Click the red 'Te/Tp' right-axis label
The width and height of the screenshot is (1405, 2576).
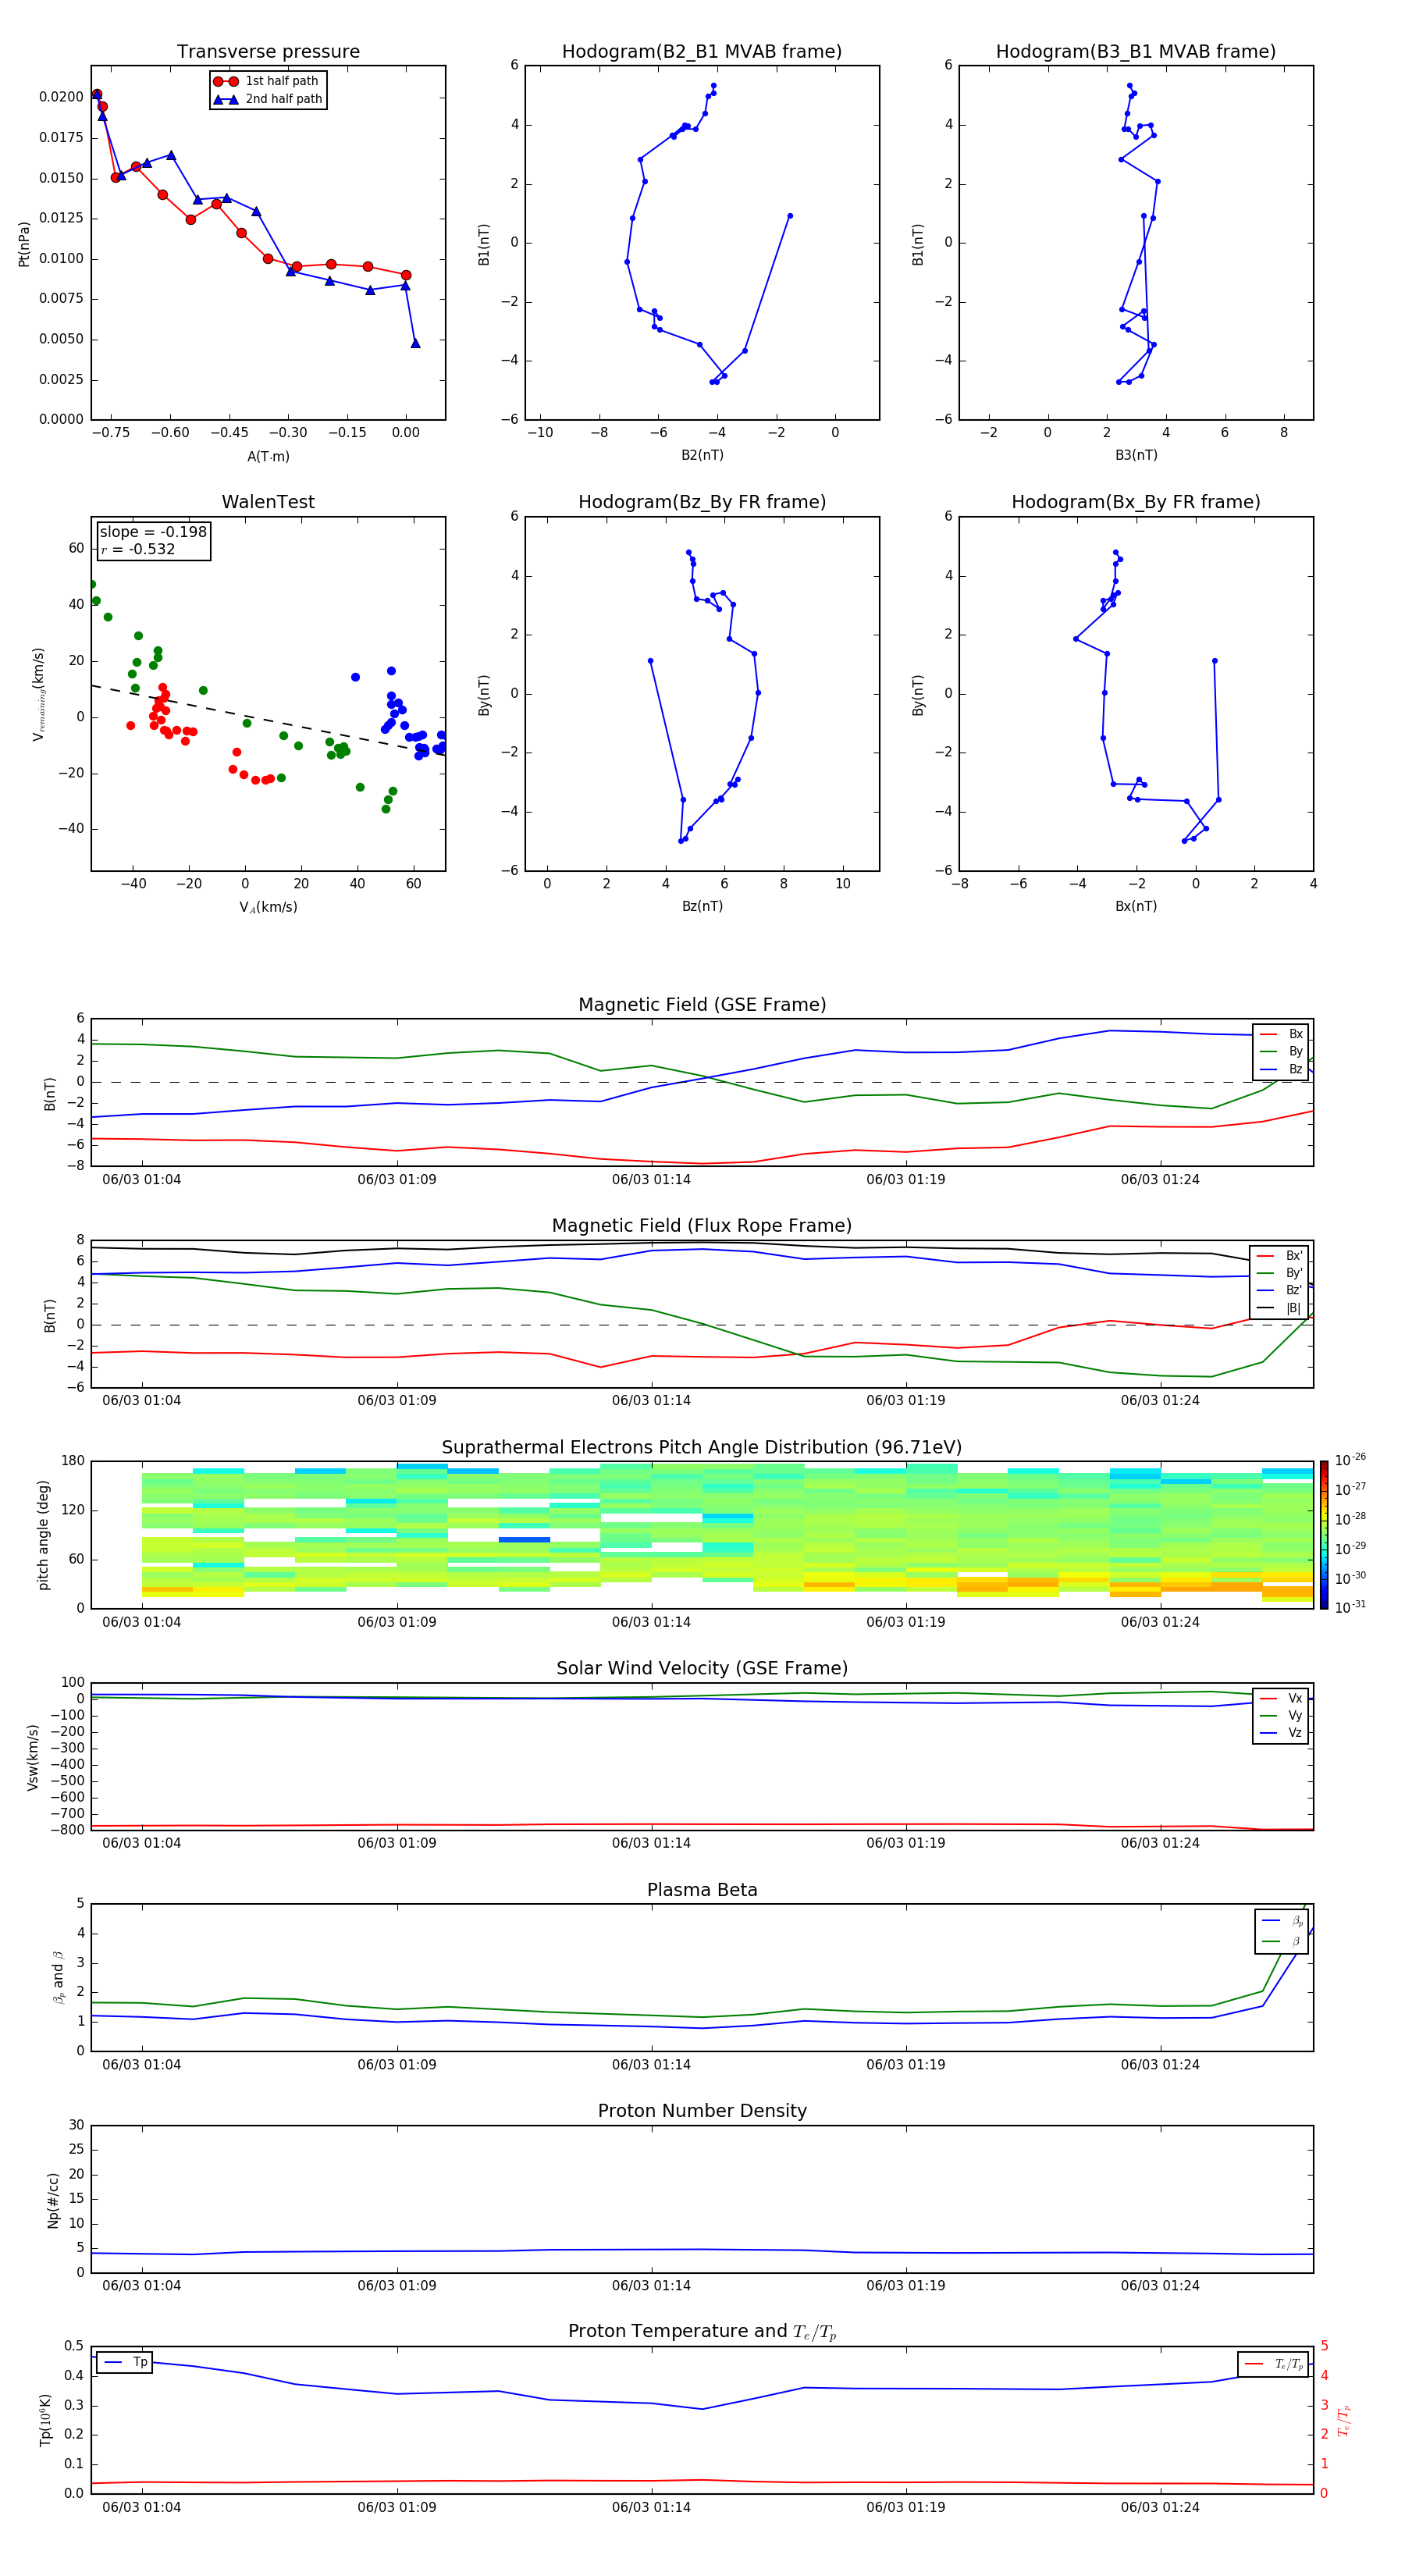[1344, 2421]
